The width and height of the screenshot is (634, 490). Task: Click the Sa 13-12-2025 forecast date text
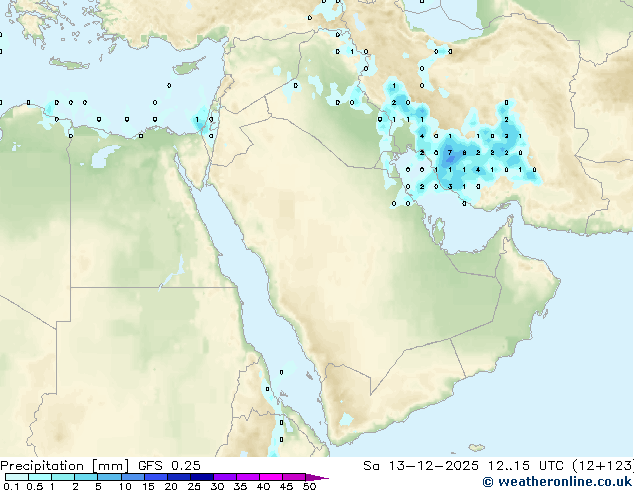(421, 466)
